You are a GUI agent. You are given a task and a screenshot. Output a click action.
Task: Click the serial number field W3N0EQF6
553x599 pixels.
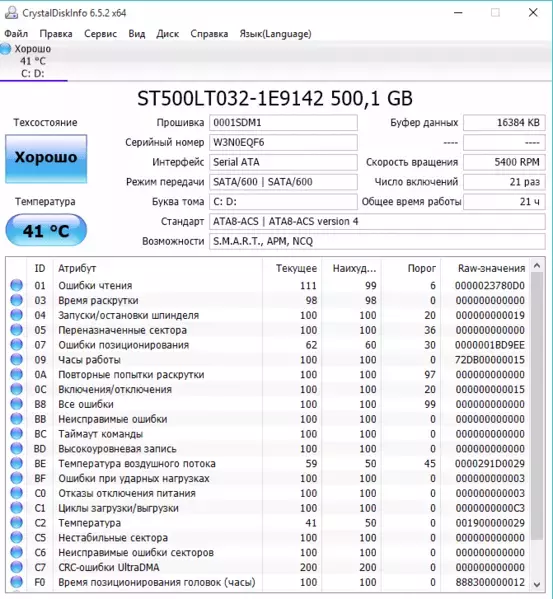point(283,142)
